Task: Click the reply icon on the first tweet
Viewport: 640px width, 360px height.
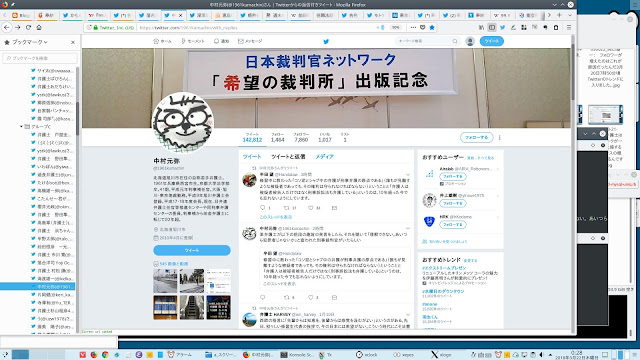Action: (262, 208)
